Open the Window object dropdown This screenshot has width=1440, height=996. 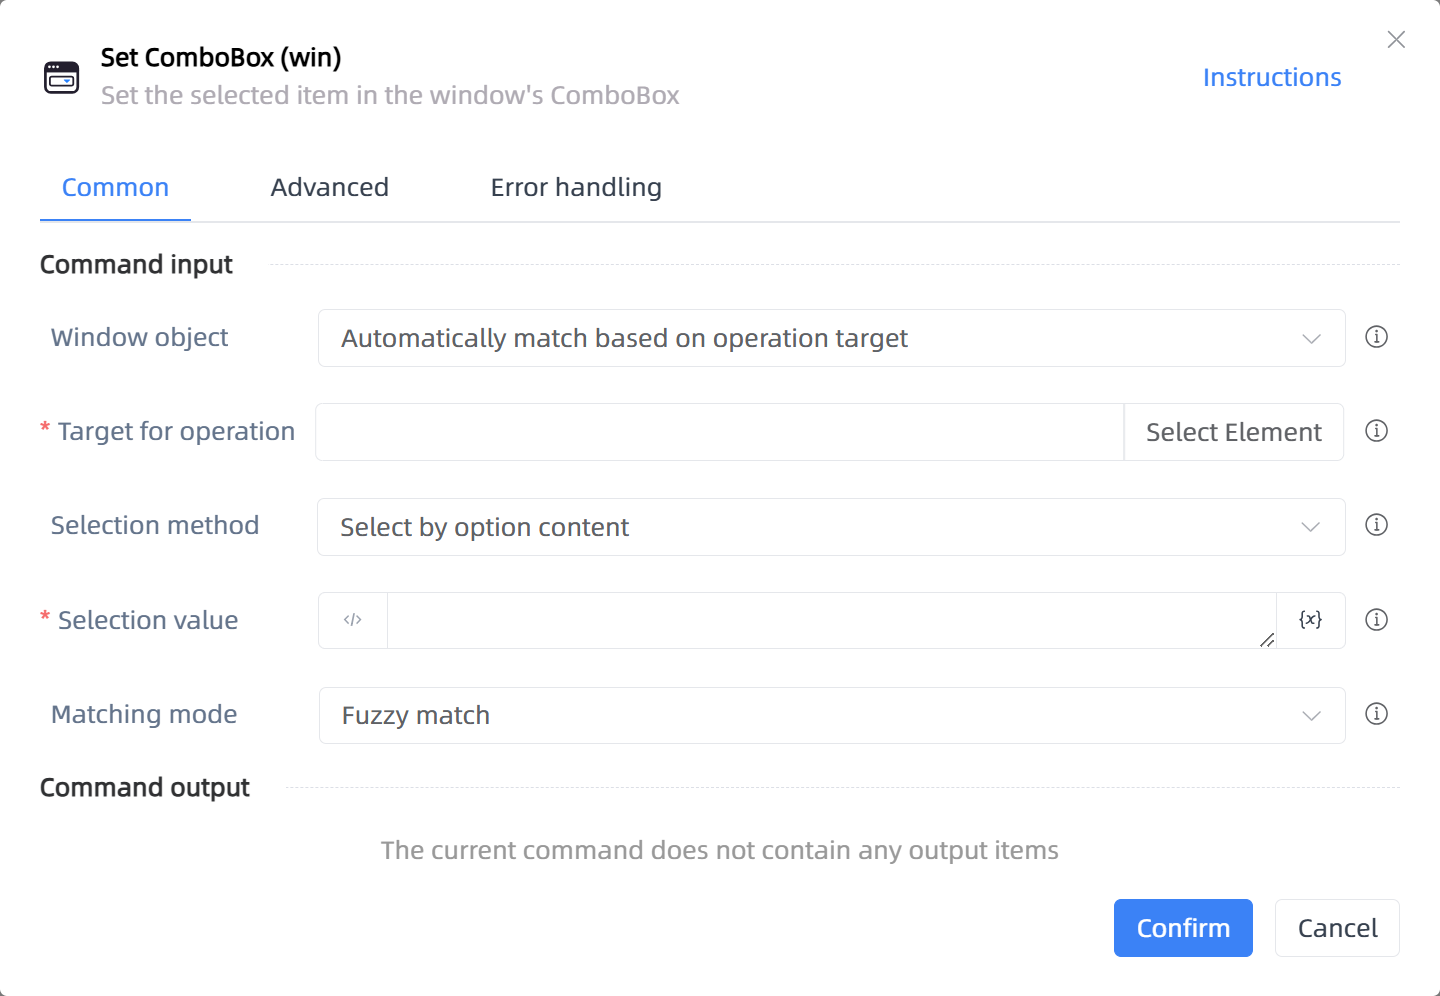pyautogui.click(x=831, y=338)
